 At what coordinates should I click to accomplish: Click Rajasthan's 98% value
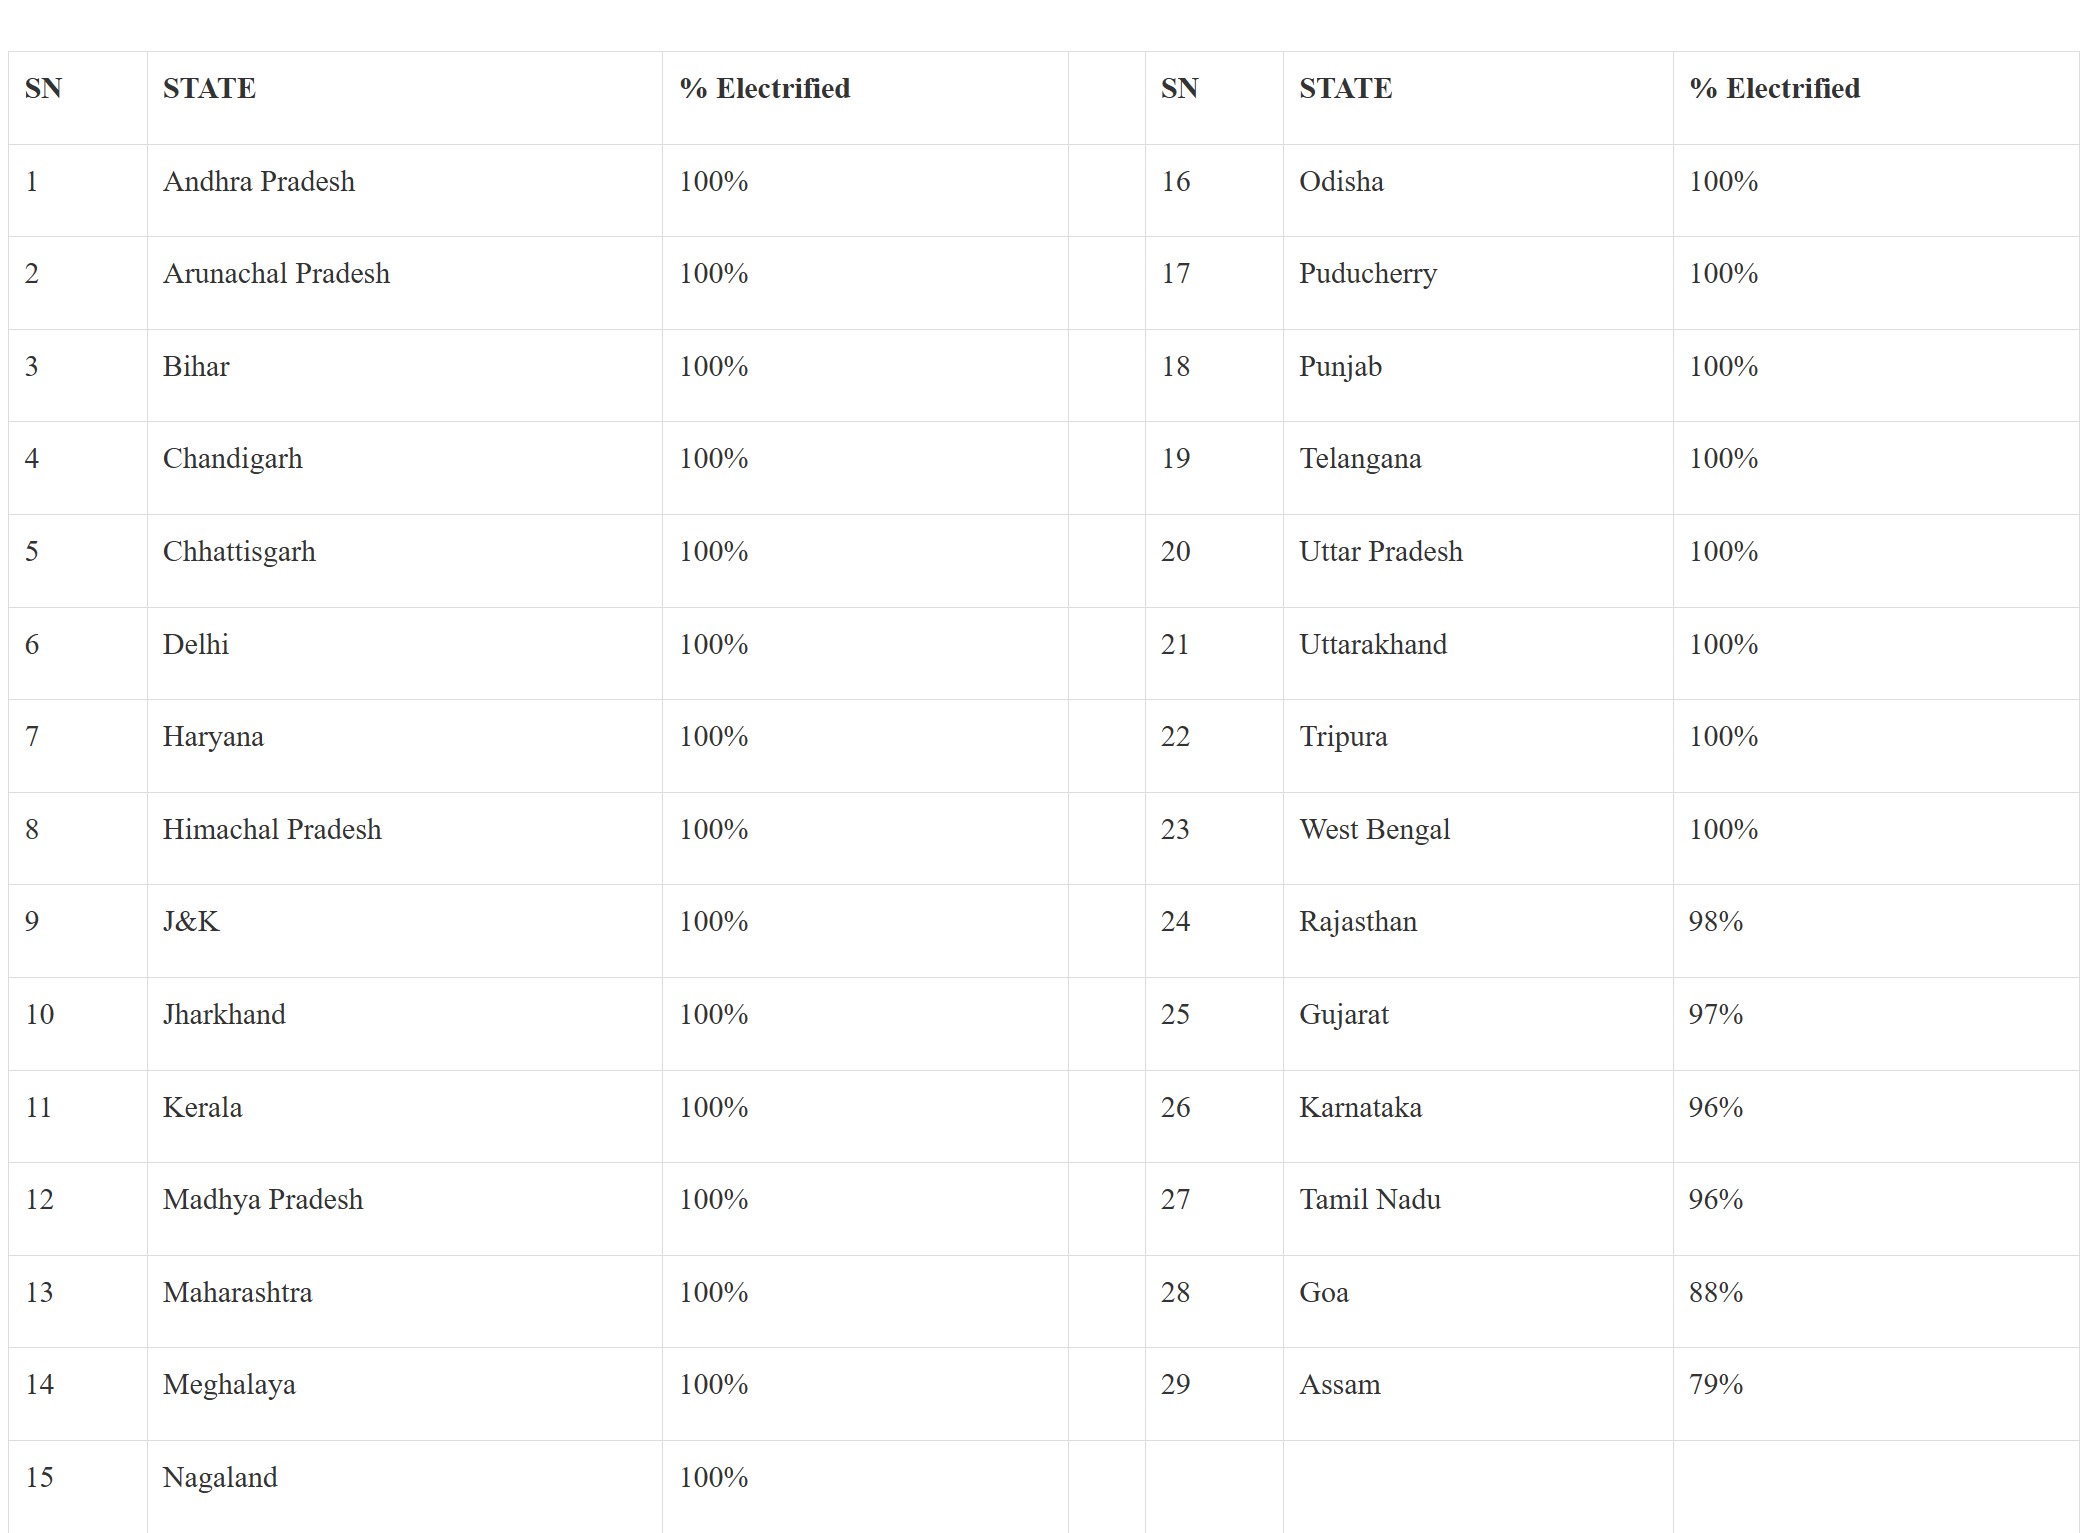[1715, 922]
